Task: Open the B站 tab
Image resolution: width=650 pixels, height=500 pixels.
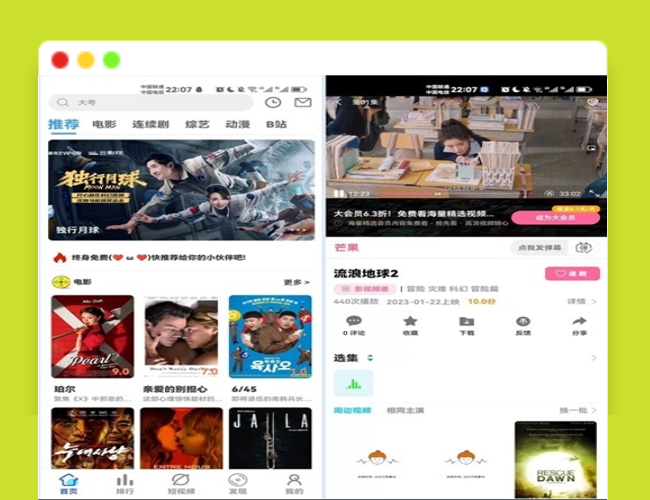Action: click(x=276, y=124)
